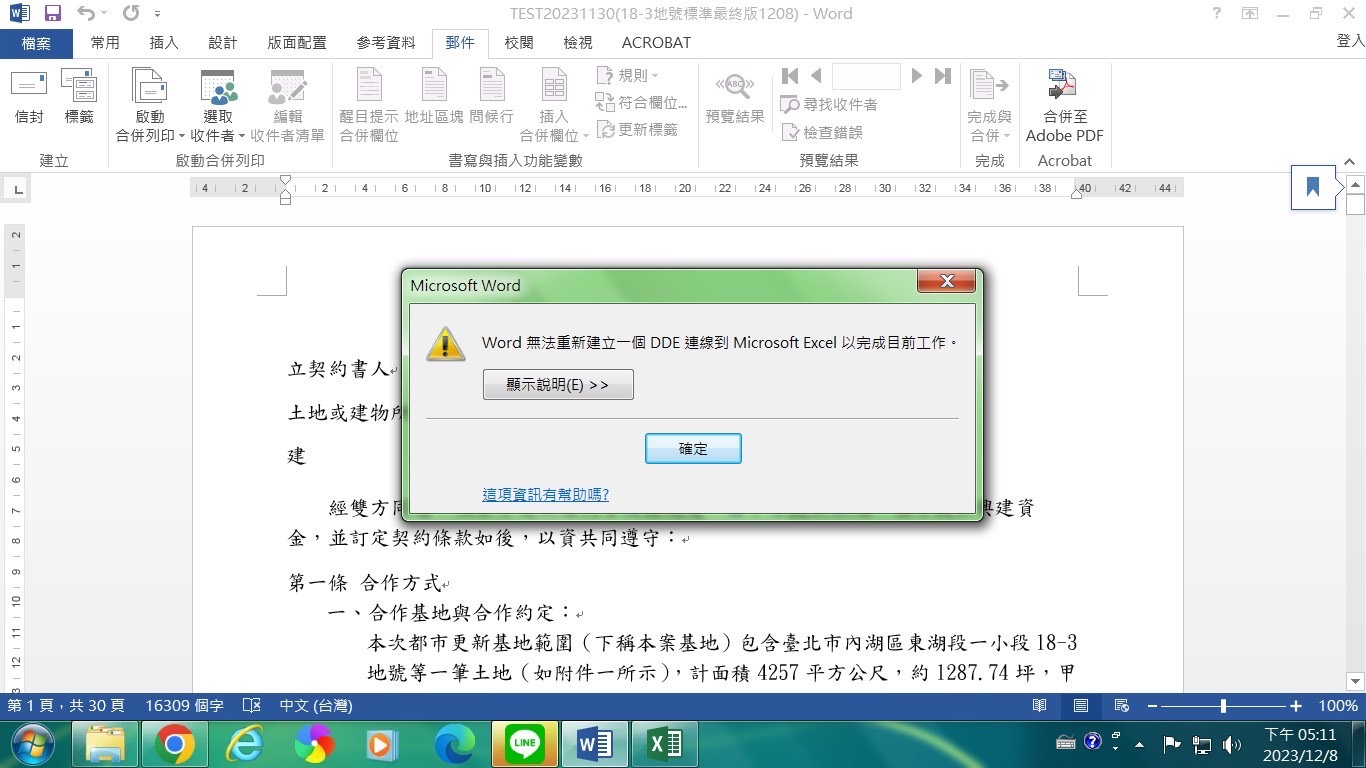Switch to Print Layout view

[1081, 706]
